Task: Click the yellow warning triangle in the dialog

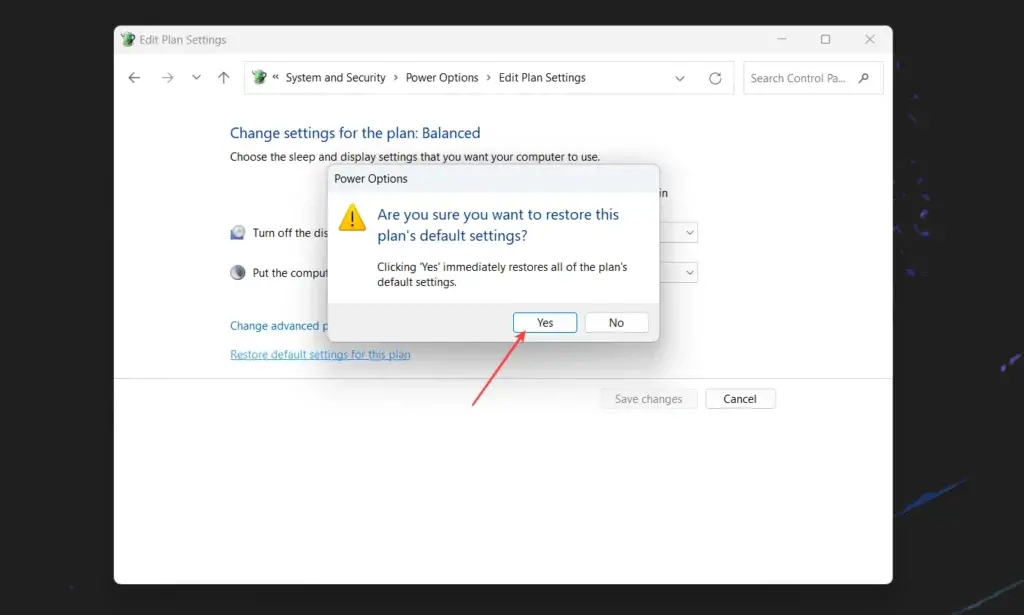Action: [x=352, y=218]
